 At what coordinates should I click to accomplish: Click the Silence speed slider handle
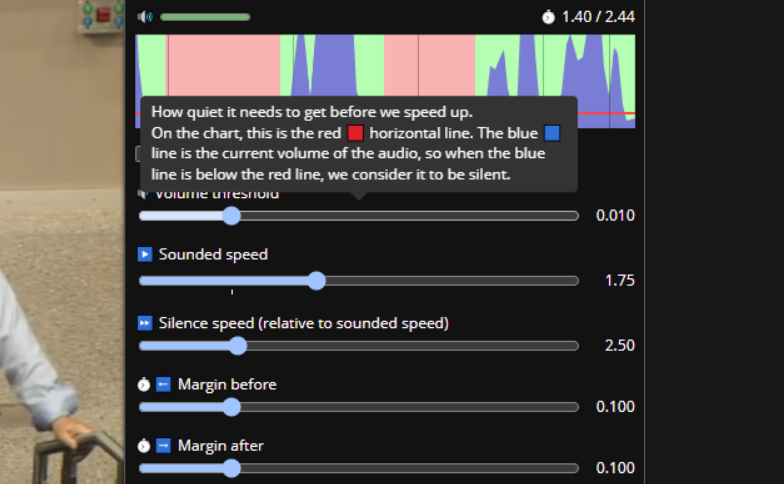click(x=238, y=346)
